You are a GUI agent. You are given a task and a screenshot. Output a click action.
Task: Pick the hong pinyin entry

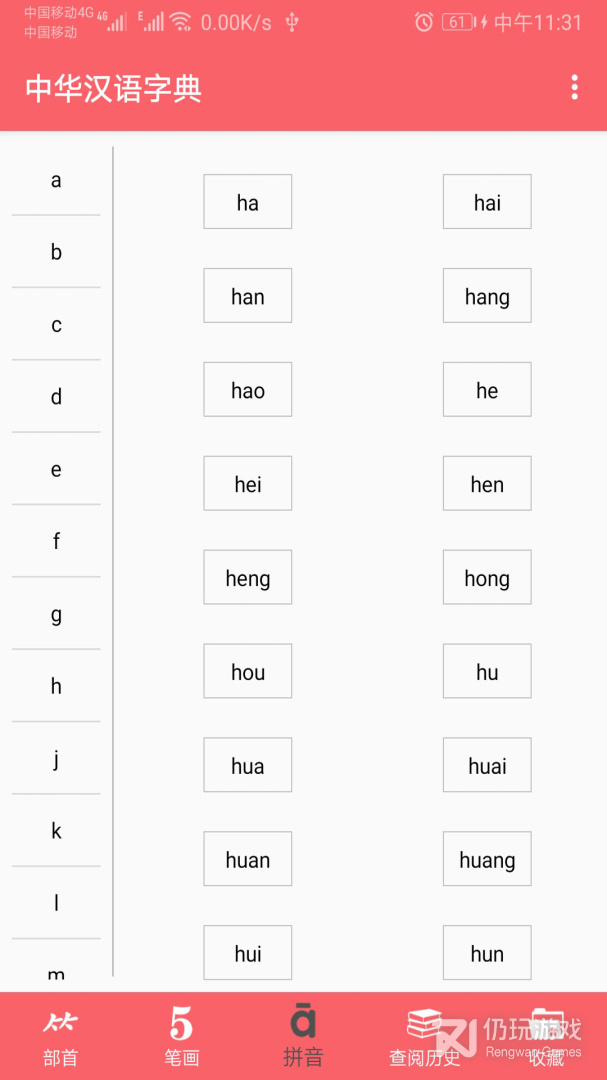pos(487,577)
